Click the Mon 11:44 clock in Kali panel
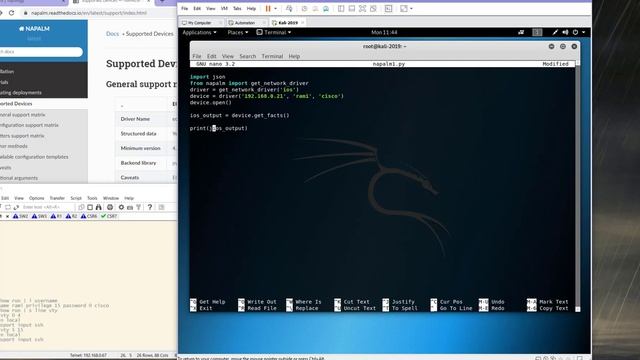Image resolution: width=640 pixels, height=360 pixels. 384,32
